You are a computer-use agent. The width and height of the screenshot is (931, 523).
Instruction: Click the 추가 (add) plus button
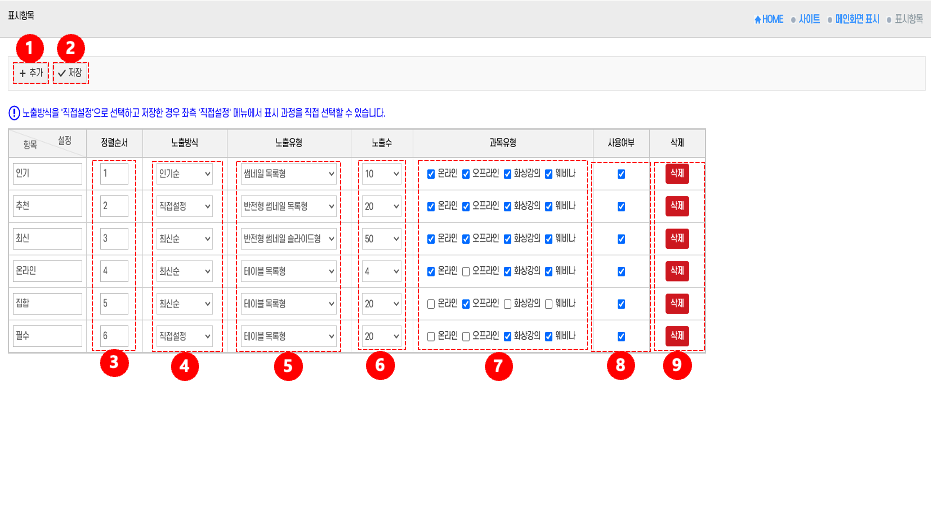click(x=30, y=73)
